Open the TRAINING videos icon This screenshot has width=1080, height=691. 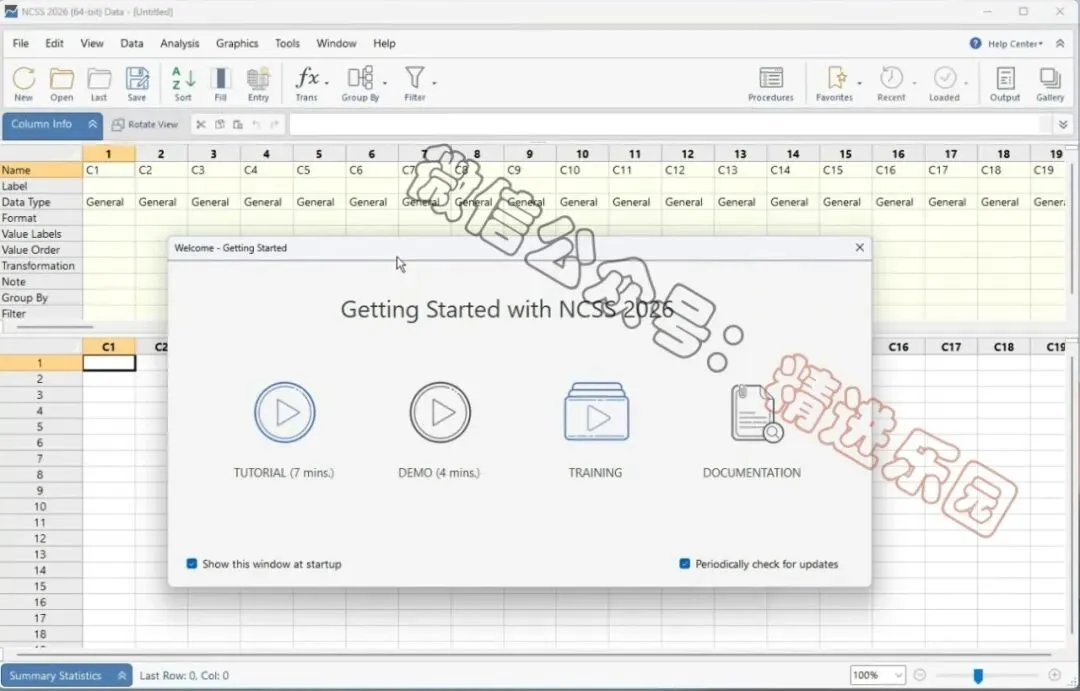596,412
